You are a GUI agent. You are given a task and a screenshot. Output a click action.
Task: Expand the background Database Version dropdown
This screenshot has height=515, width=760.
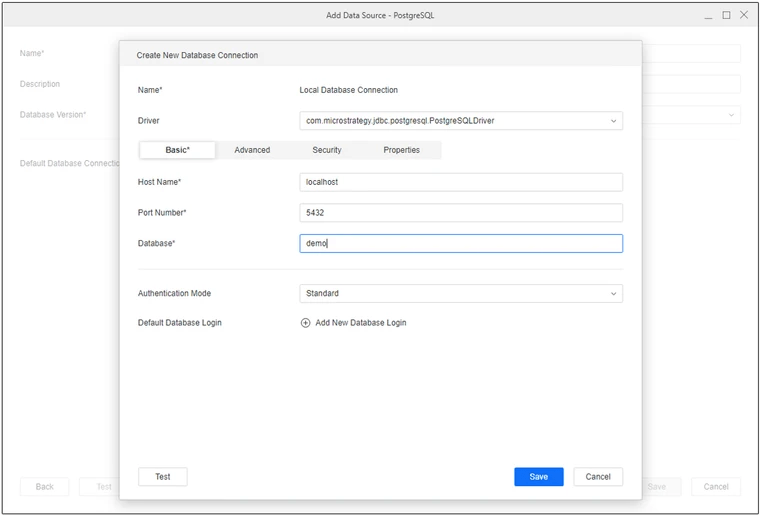(x=731, y=115)
